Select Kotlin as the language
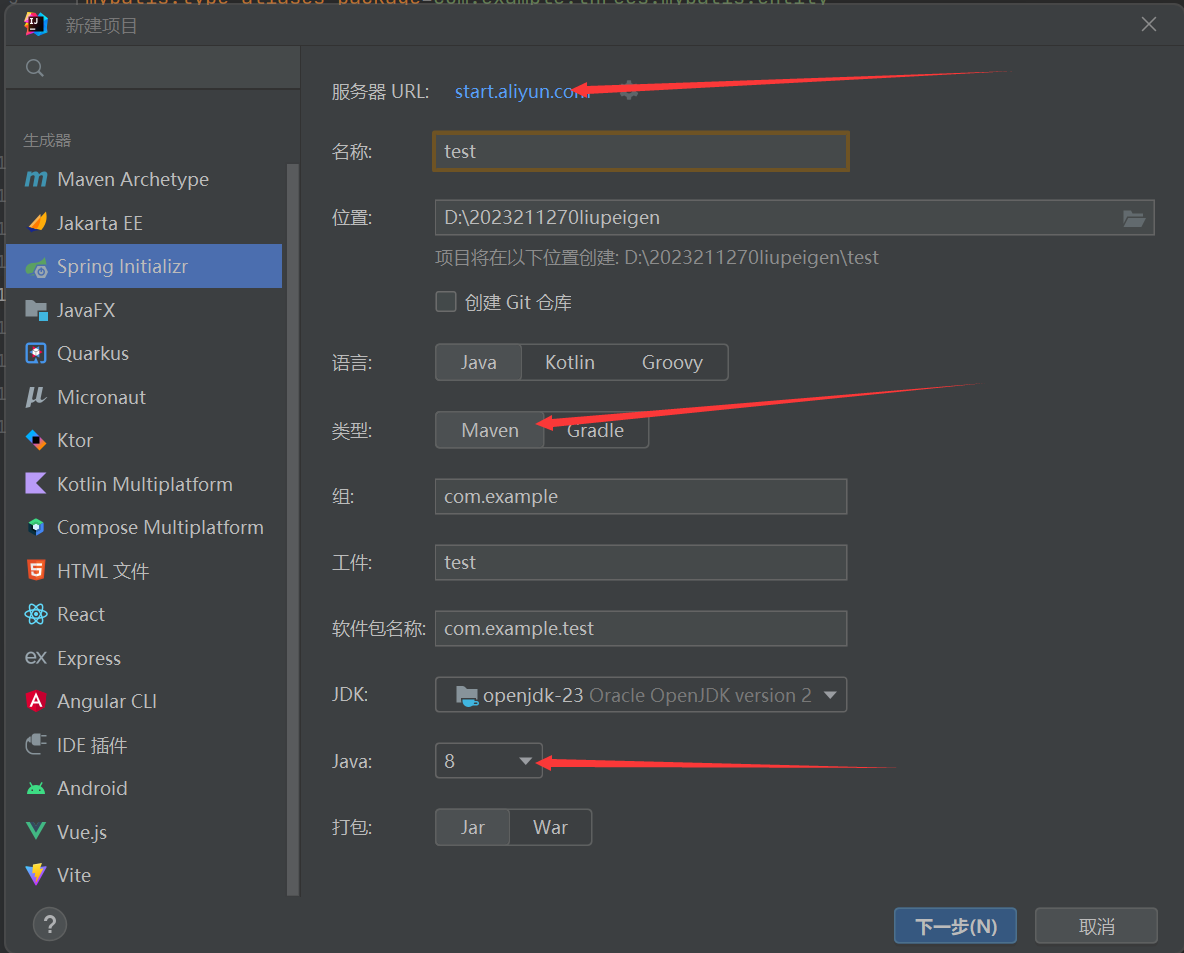The width and height of the screenshot is (1184, 953). [x=570, y=362]
